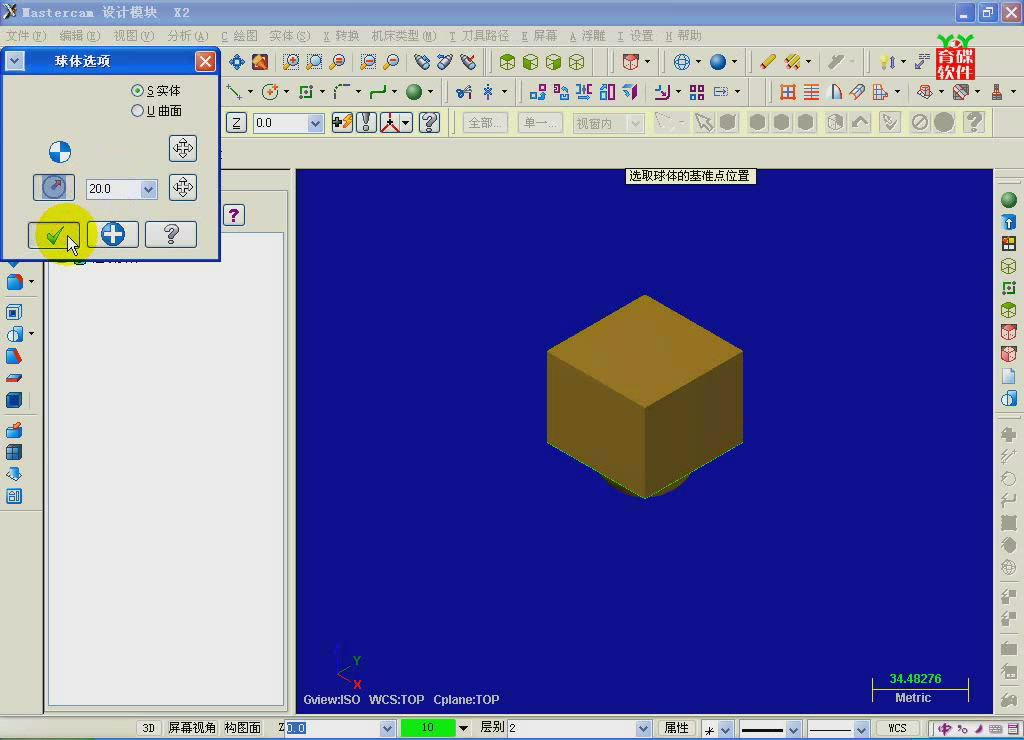Click the base point sphere icon
The height and width of the screenshot is (740, 1024).
coord(60,152)
